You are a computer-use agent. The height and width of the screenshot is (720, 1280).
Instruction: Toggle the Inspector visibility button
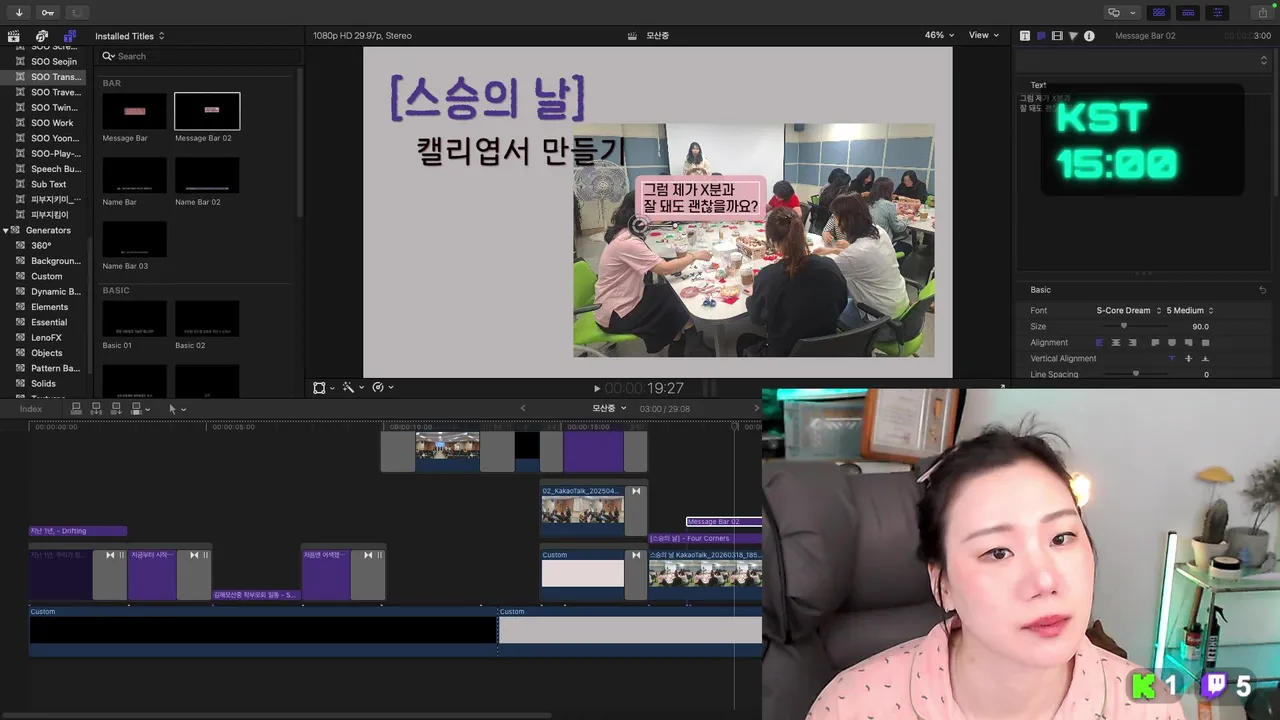click(1217, 12)
